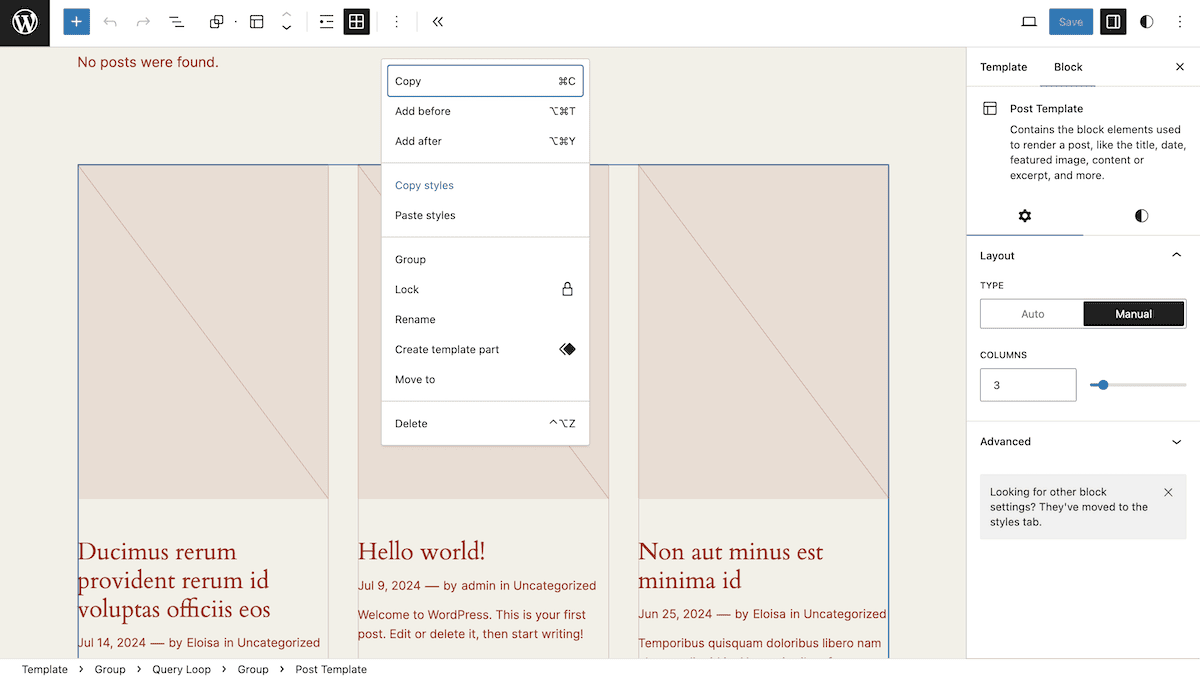
Task: Click the Undo arrow in the toolbar
Action: pyautogui.click(x=110, y=21)
